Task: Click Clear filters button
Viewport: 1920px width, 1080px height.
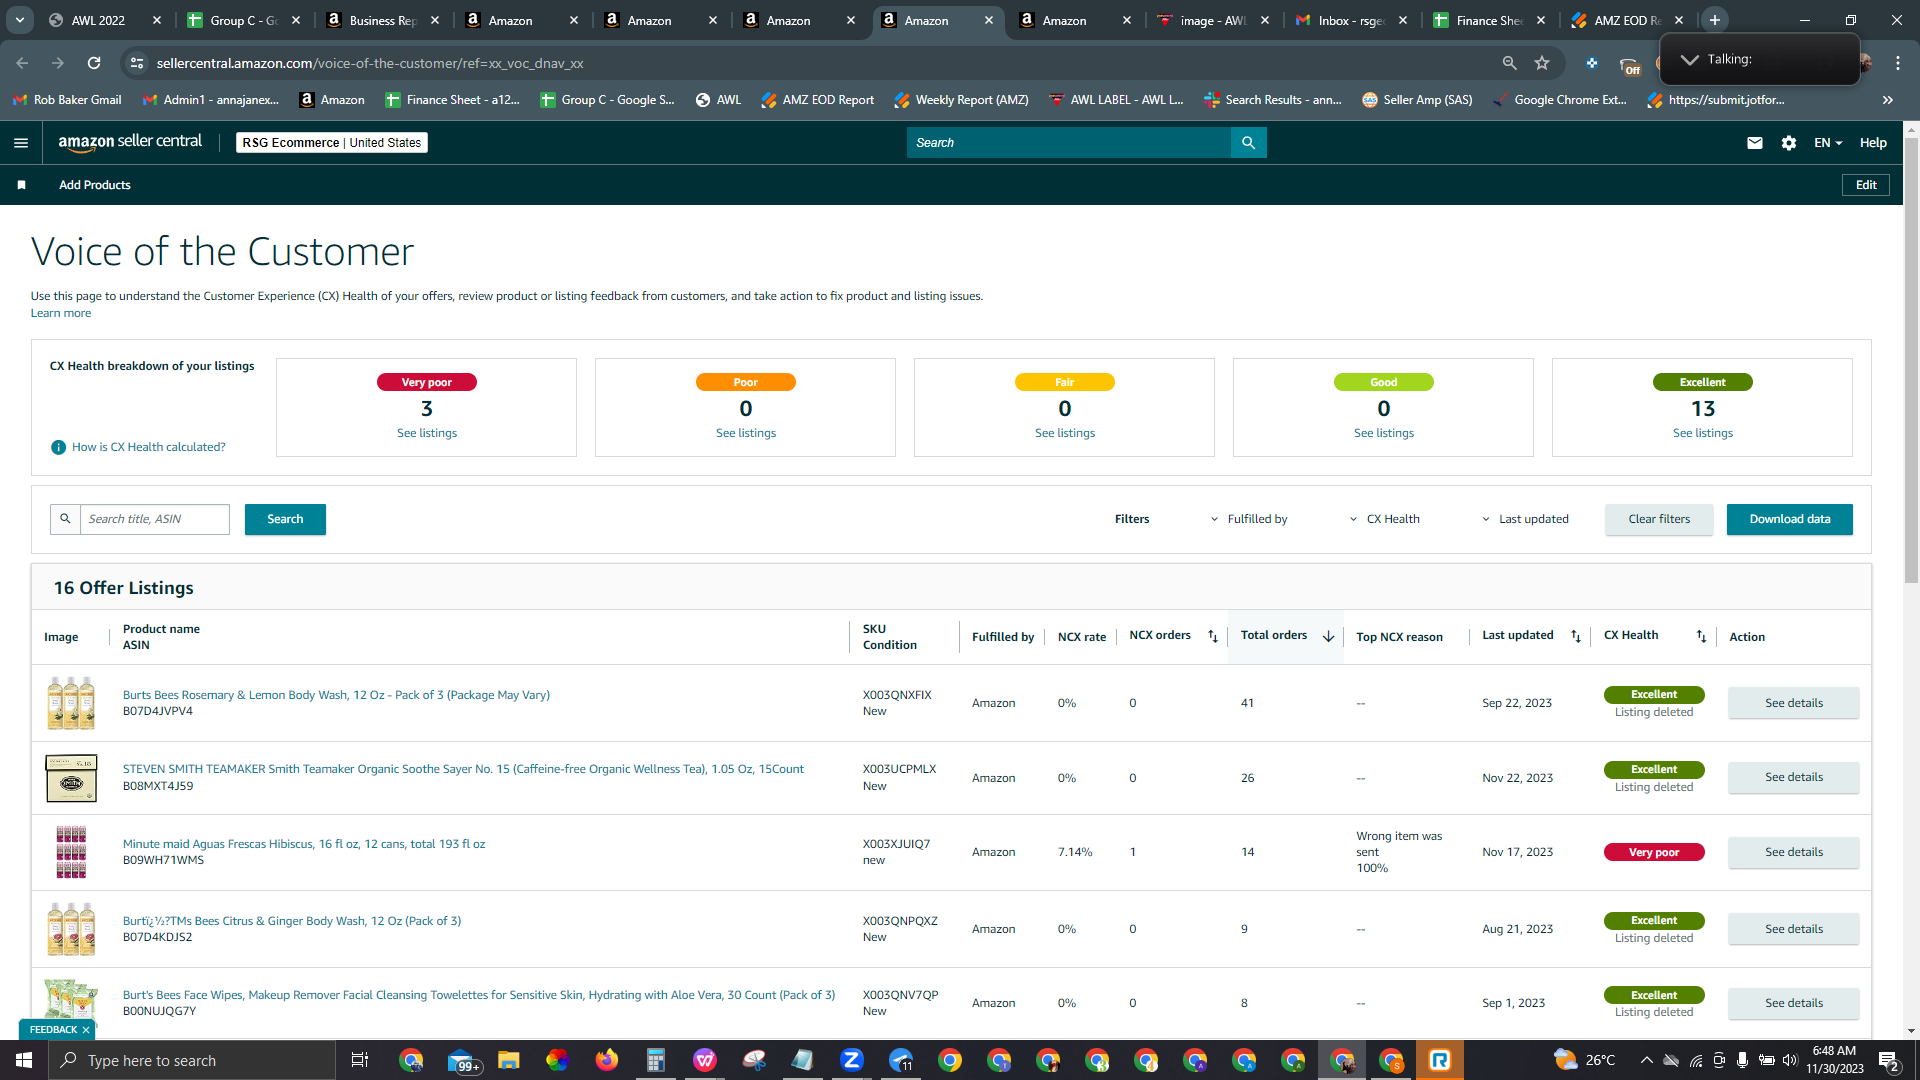Action: point(1659,519)
